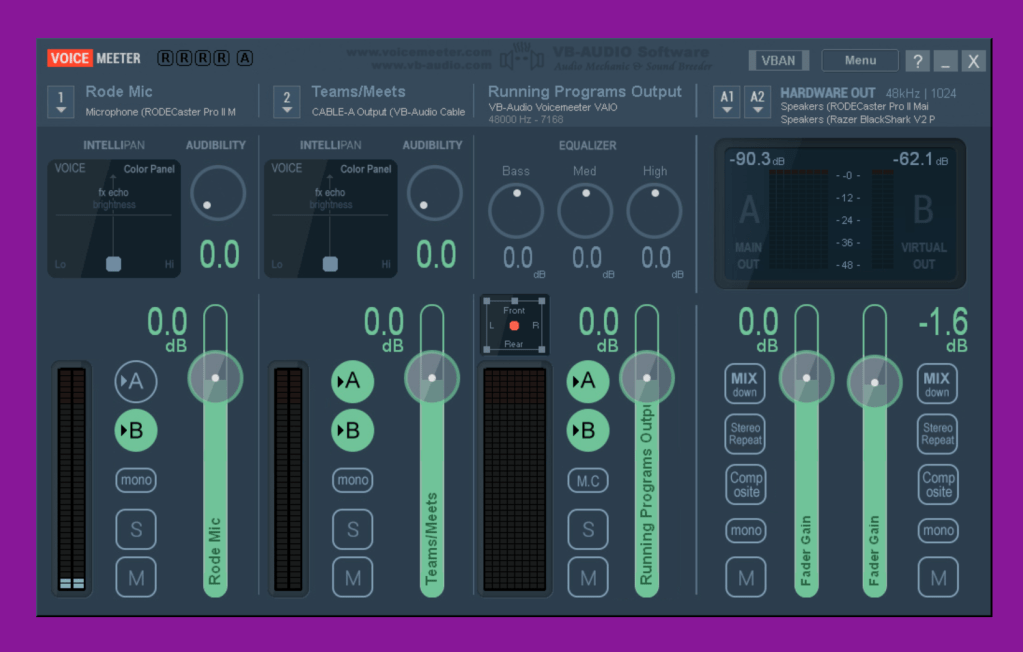Click the Color Panel label on Teams/Meets
Image resolution: width=1023 pixels, height=652 pixels.
coord(365,169)
